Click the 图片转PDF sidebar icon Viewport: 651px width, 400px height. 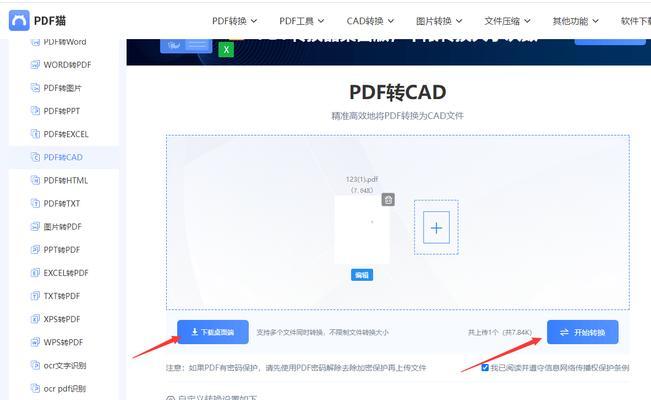tap(35, 226)
